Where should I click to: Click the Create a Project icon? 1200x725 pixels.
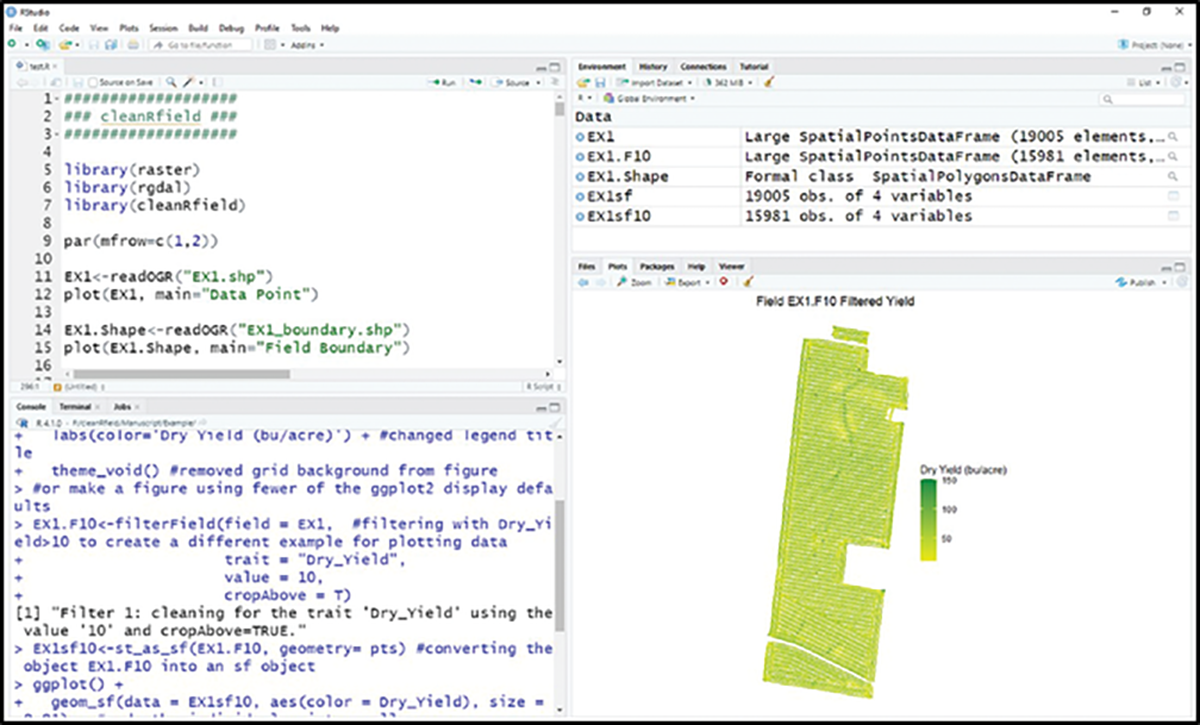pos(42,45)
